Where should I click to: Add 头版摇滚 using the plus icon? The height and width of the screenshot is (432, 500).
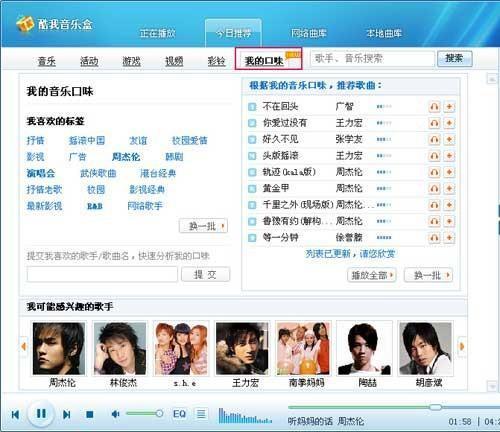click(449, 156)
